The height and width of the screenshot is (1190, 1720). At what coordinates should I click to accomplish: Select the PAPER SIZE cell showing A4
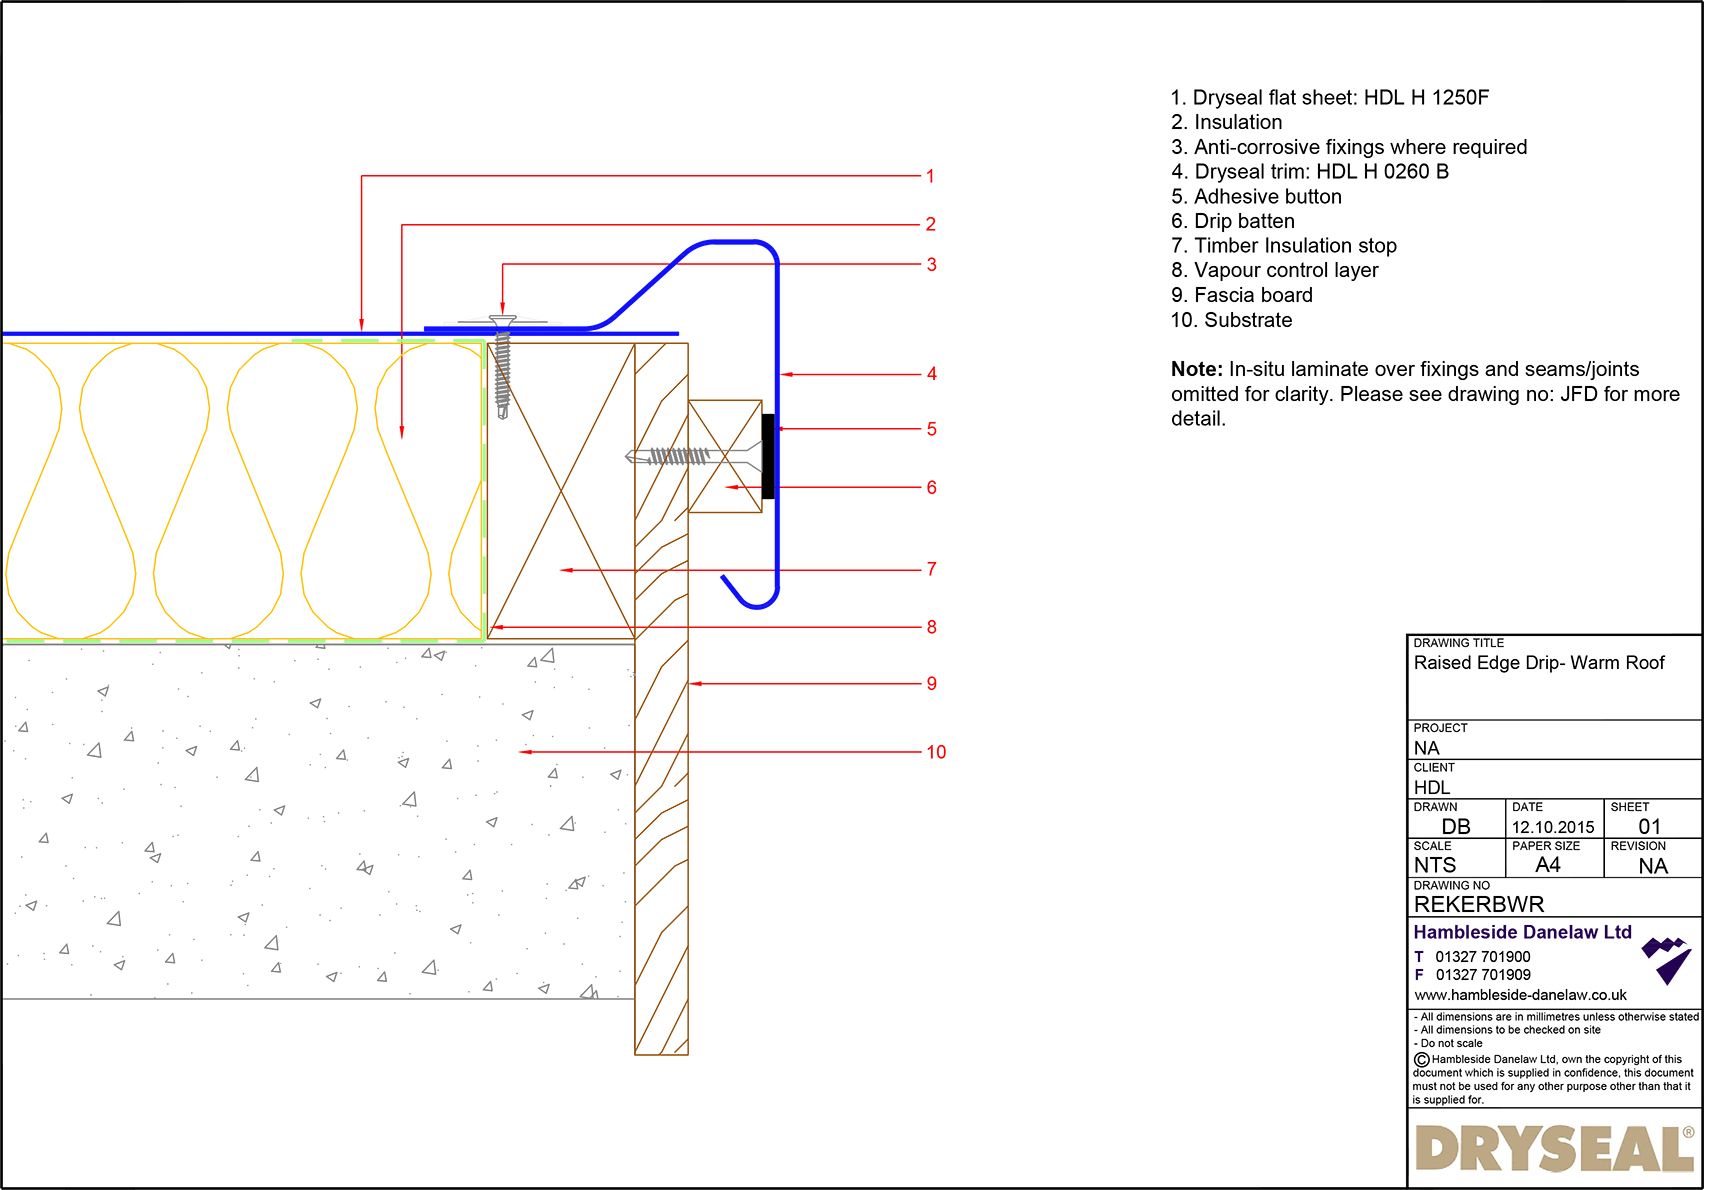point(1548,865)
